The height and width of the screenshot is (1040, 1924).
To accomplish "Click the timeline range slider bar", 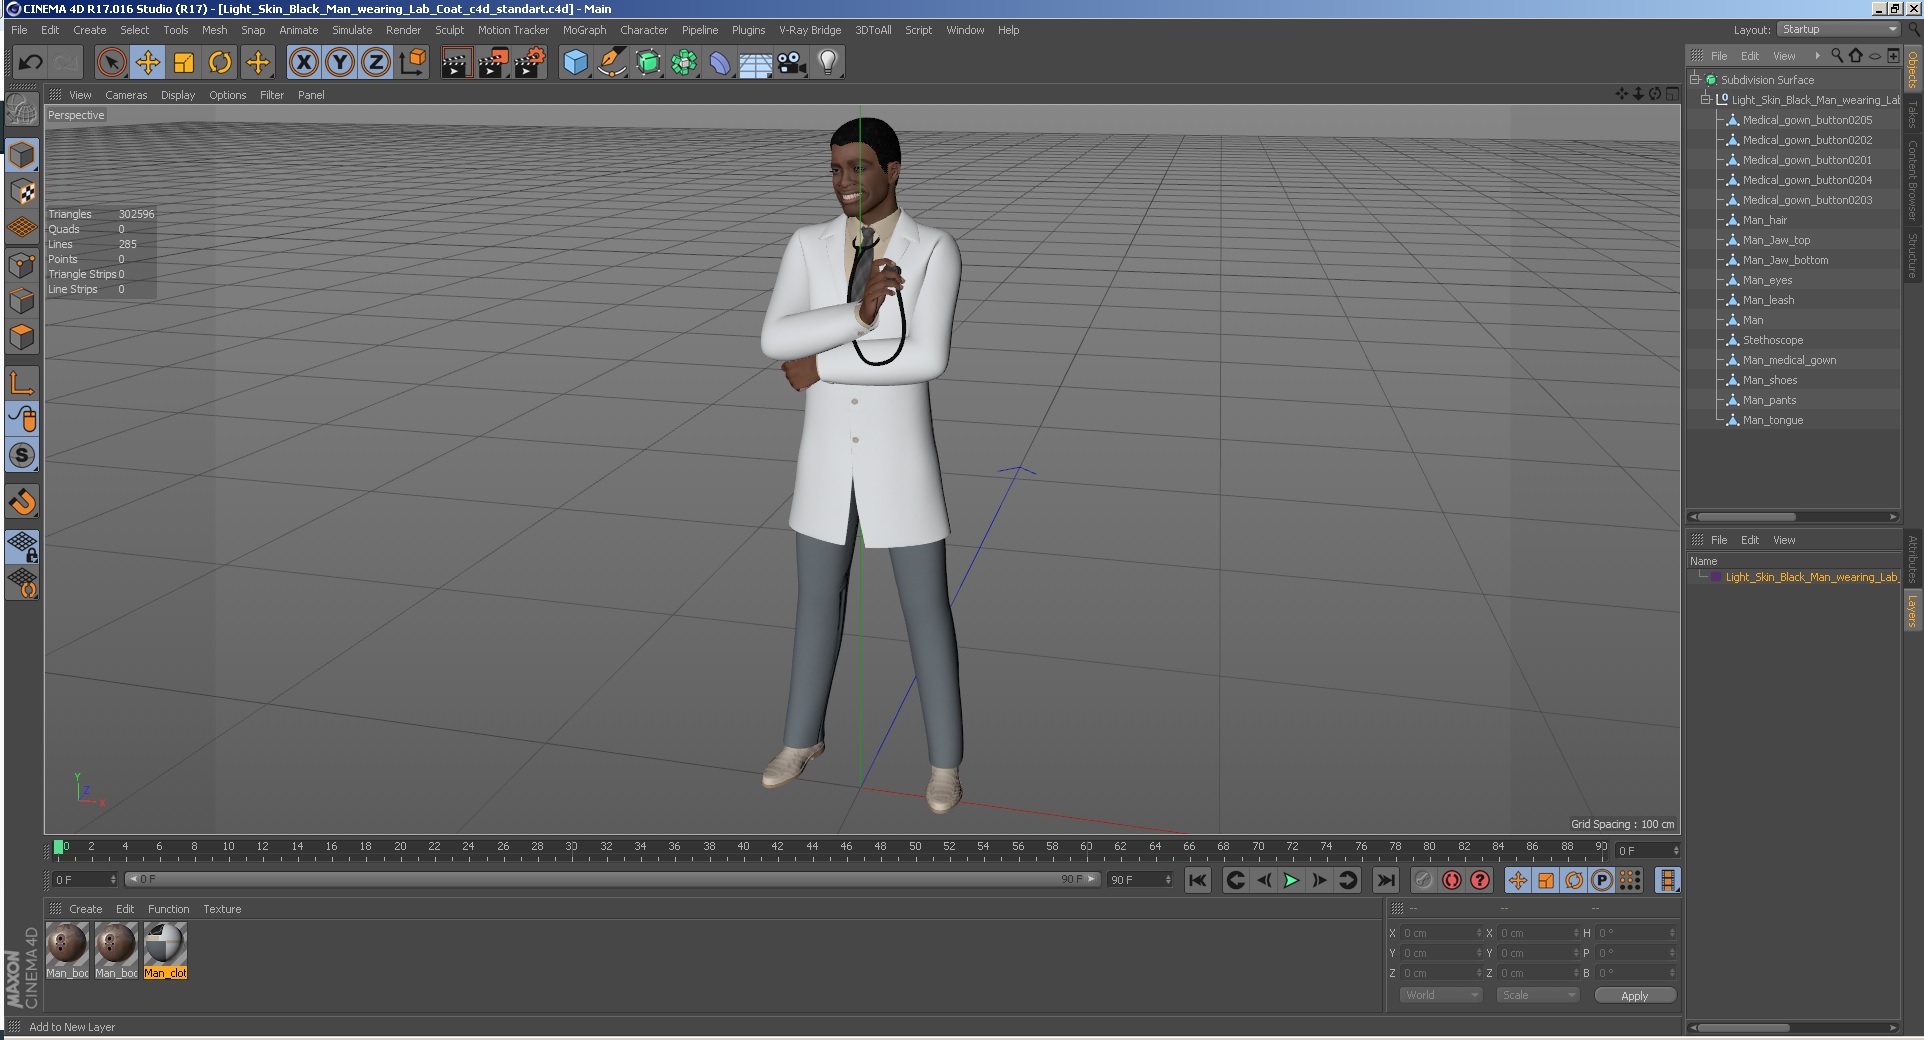I will (x=612, y=879).
